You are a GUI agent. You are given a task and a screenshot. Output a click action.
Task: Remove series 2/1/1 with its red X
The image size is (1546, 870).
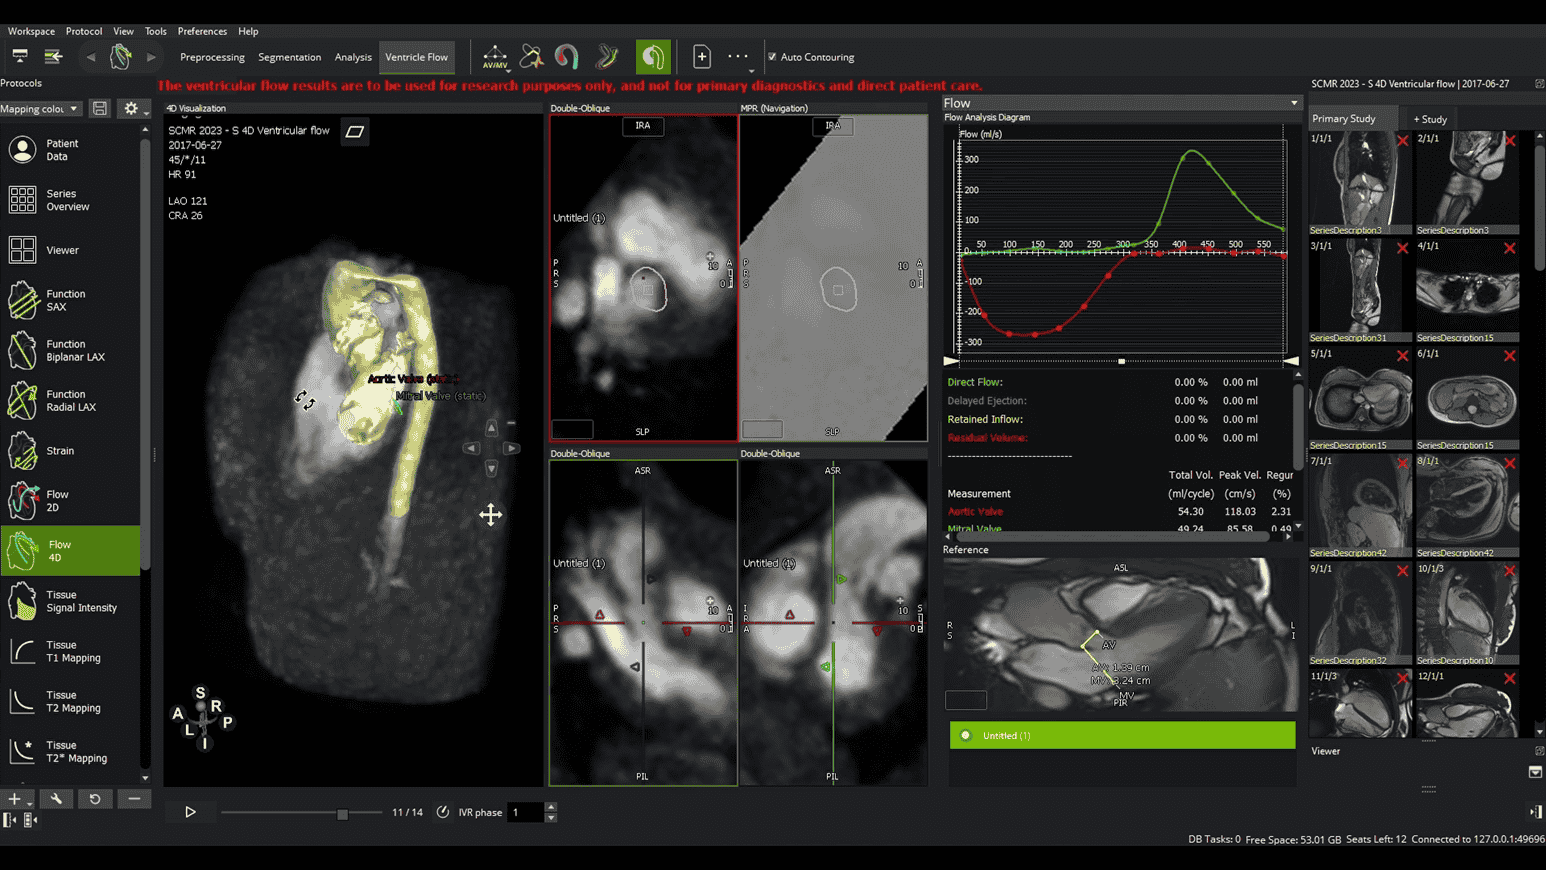[1510, 141]
